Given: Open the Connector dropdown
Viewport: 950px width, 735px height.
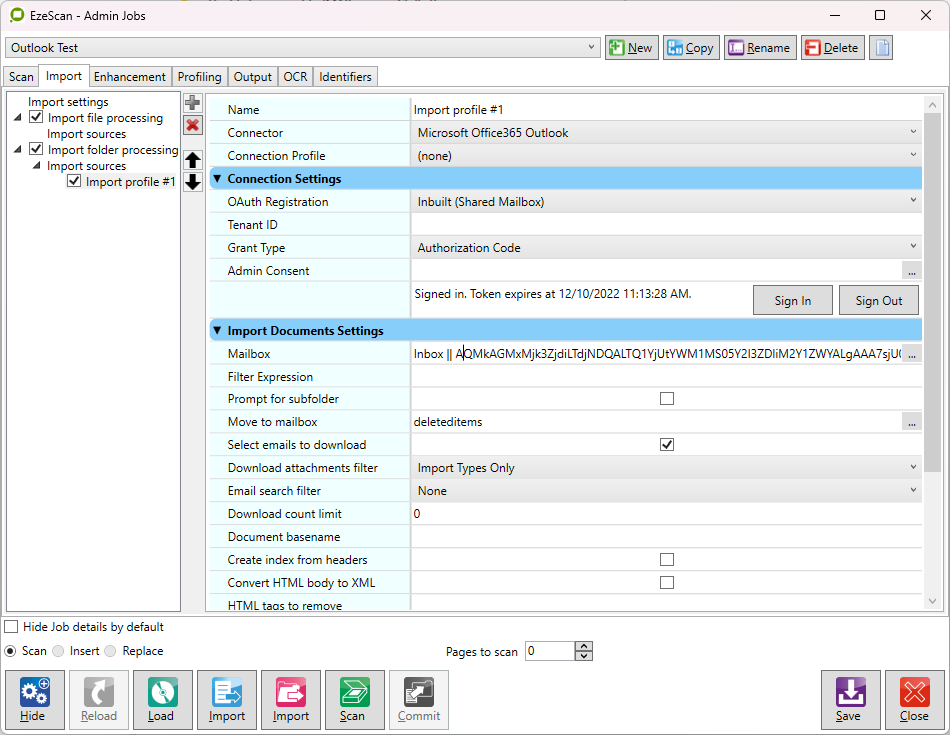Looking at the screenshot, I should [666, 133].
